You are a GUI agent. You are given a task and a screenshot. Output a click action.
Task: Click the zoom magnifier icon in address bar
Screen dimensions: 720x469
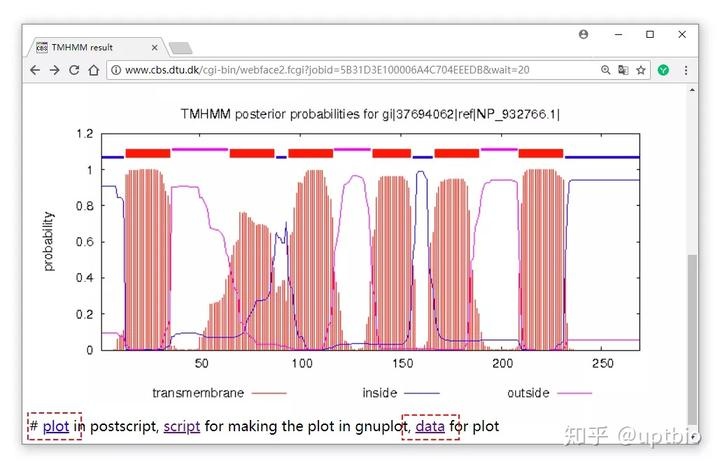605,70
